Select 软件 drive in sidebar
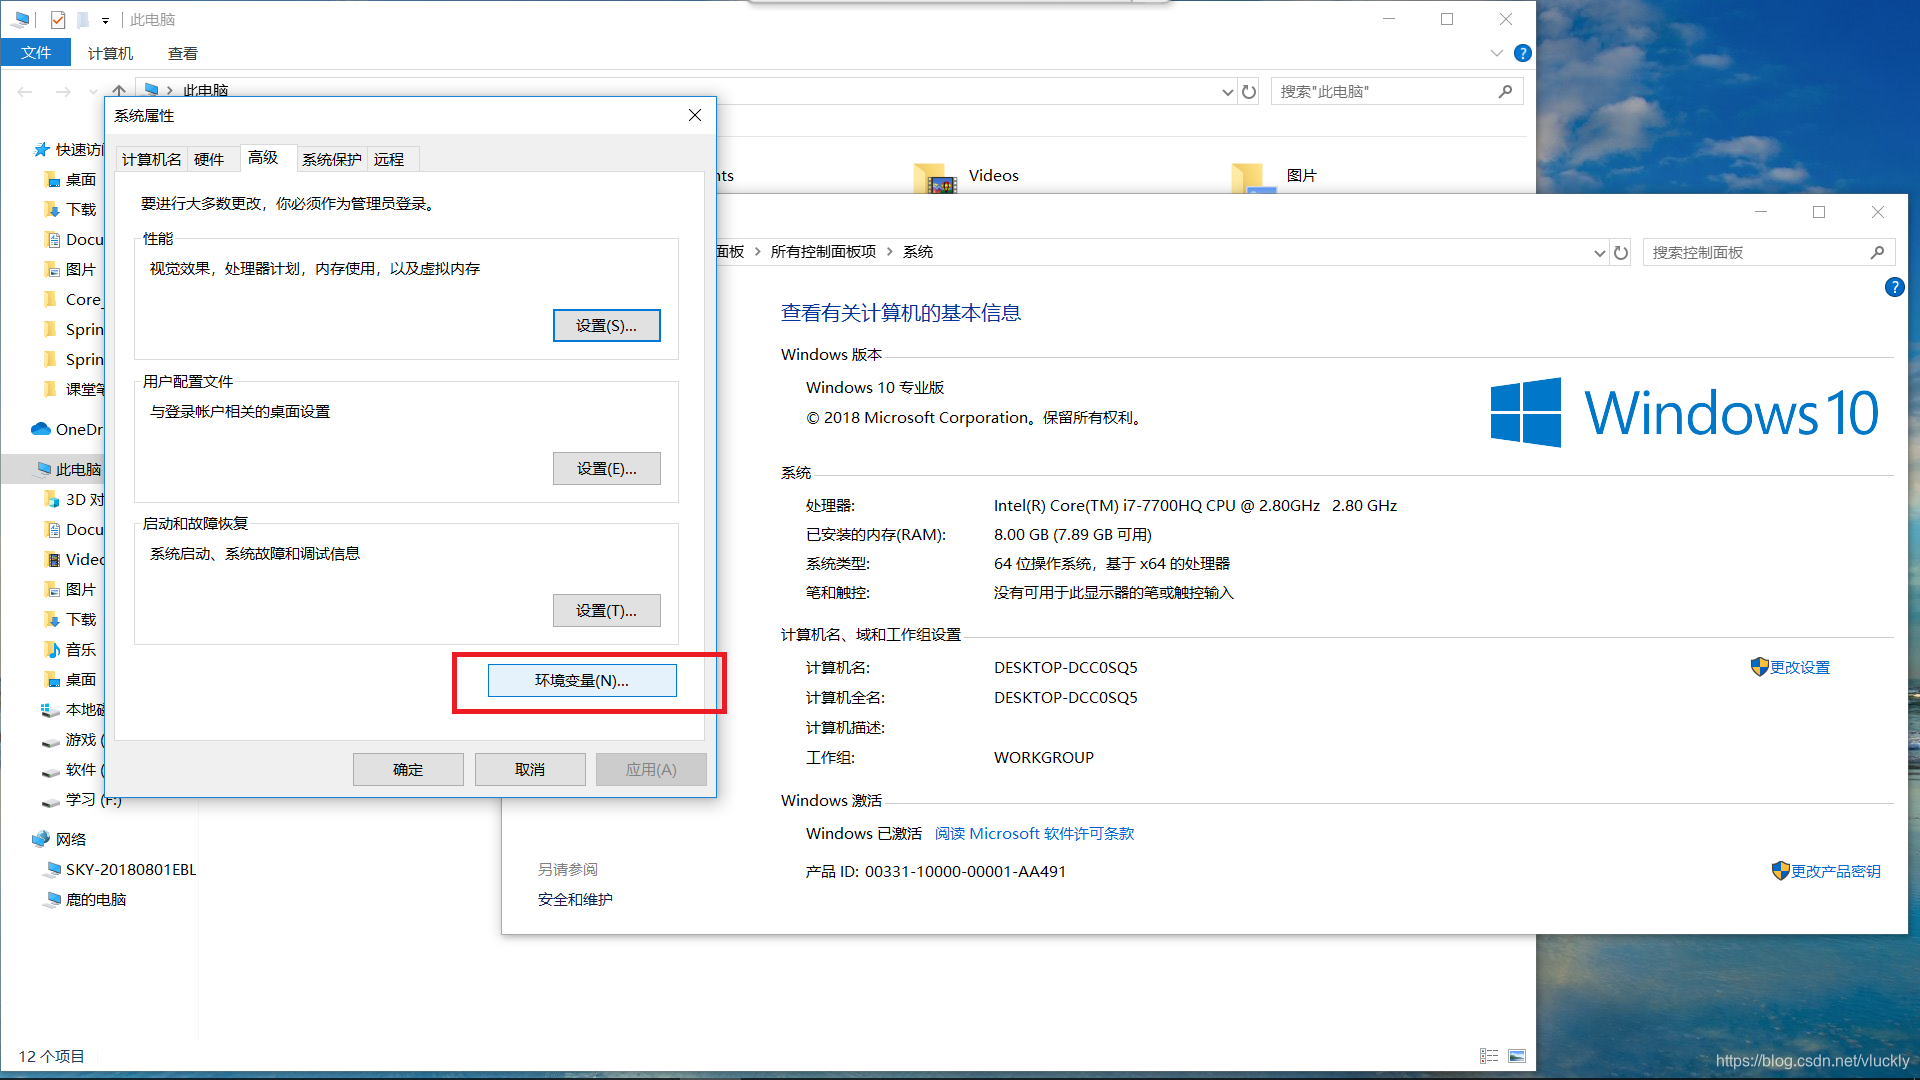The height and width of the screenshot is (1080, 1920). pyautogui.click(x=72, y=770)
